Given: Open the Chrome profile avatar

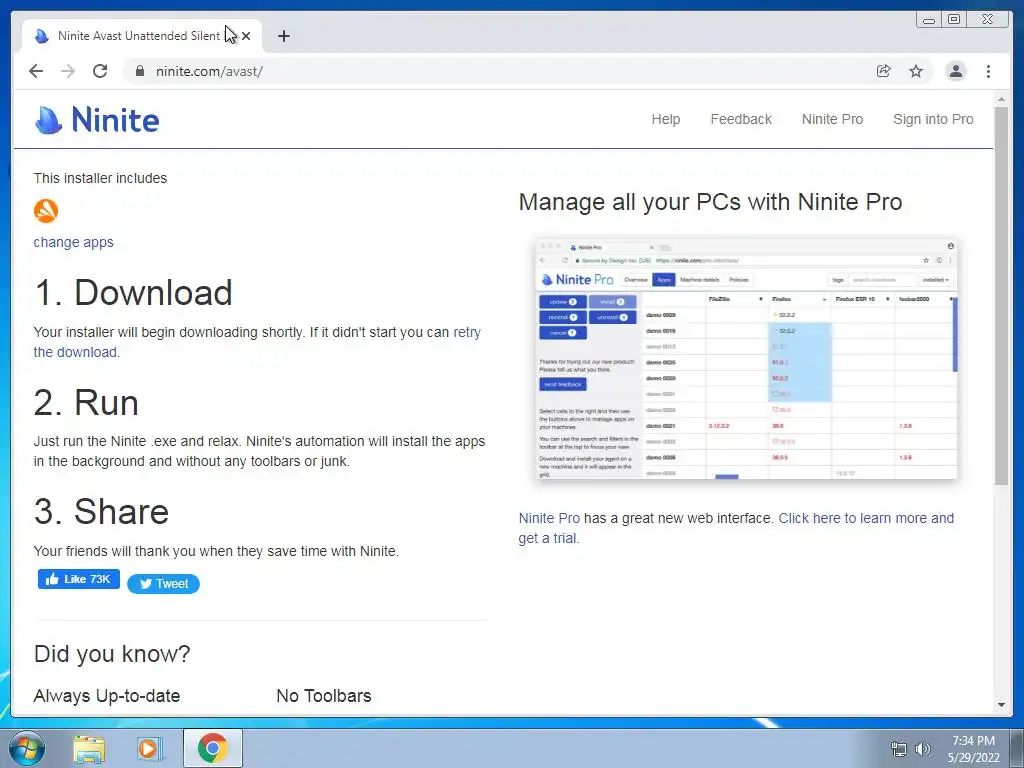Looking at the screenshot, I should (x=955, y=71).
